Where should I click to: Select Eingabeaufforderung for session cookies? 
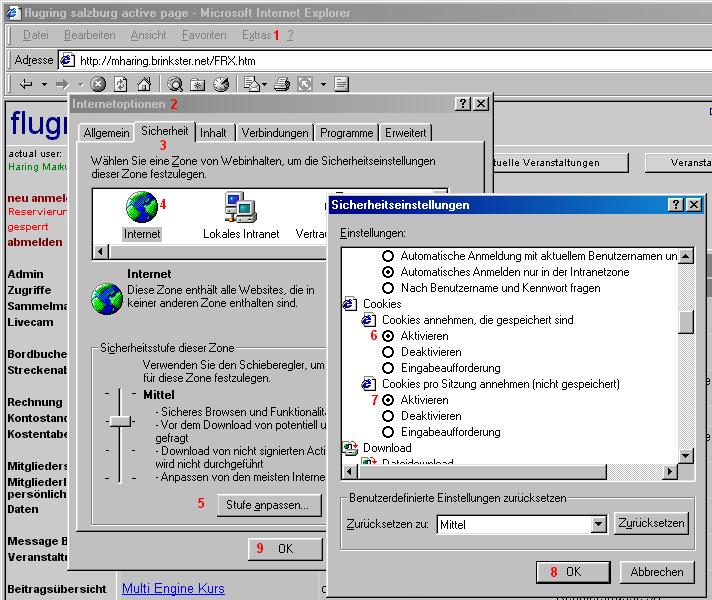(x=389, y=432)
